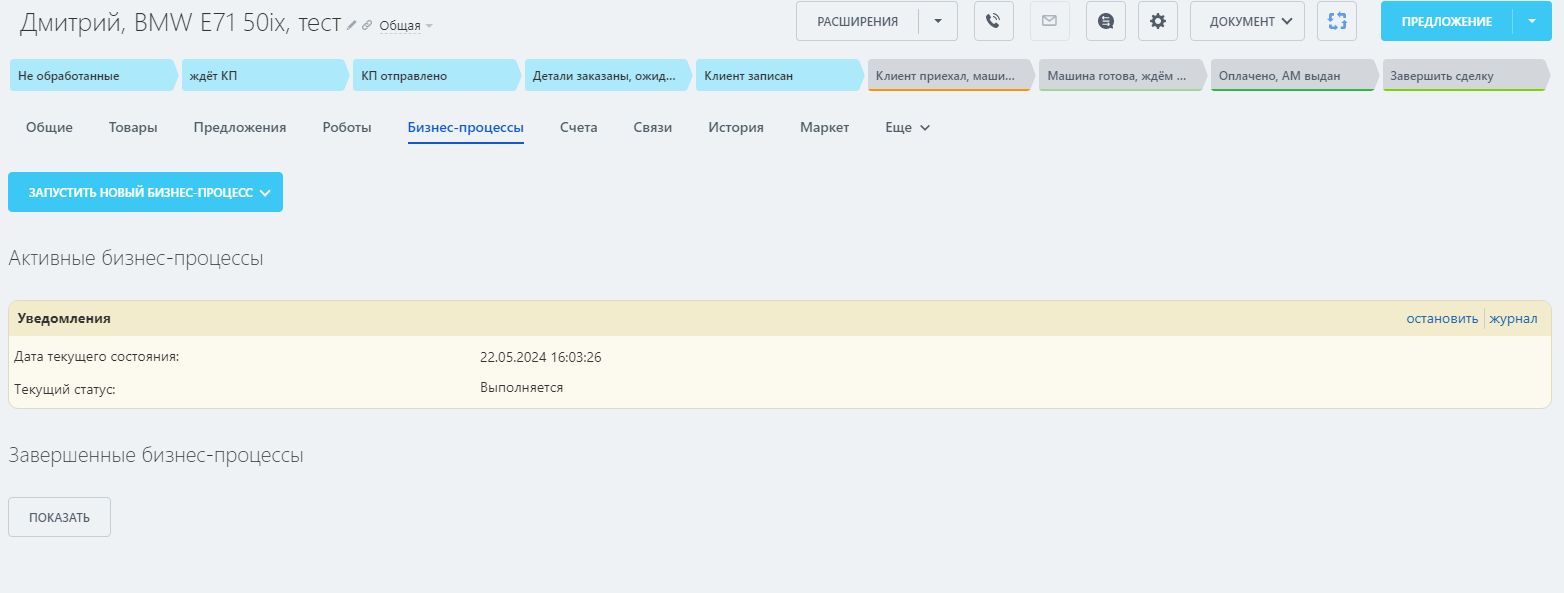Expand the Еще tab menu
This screenshot has width=1564, height=593.
(907, 128)
